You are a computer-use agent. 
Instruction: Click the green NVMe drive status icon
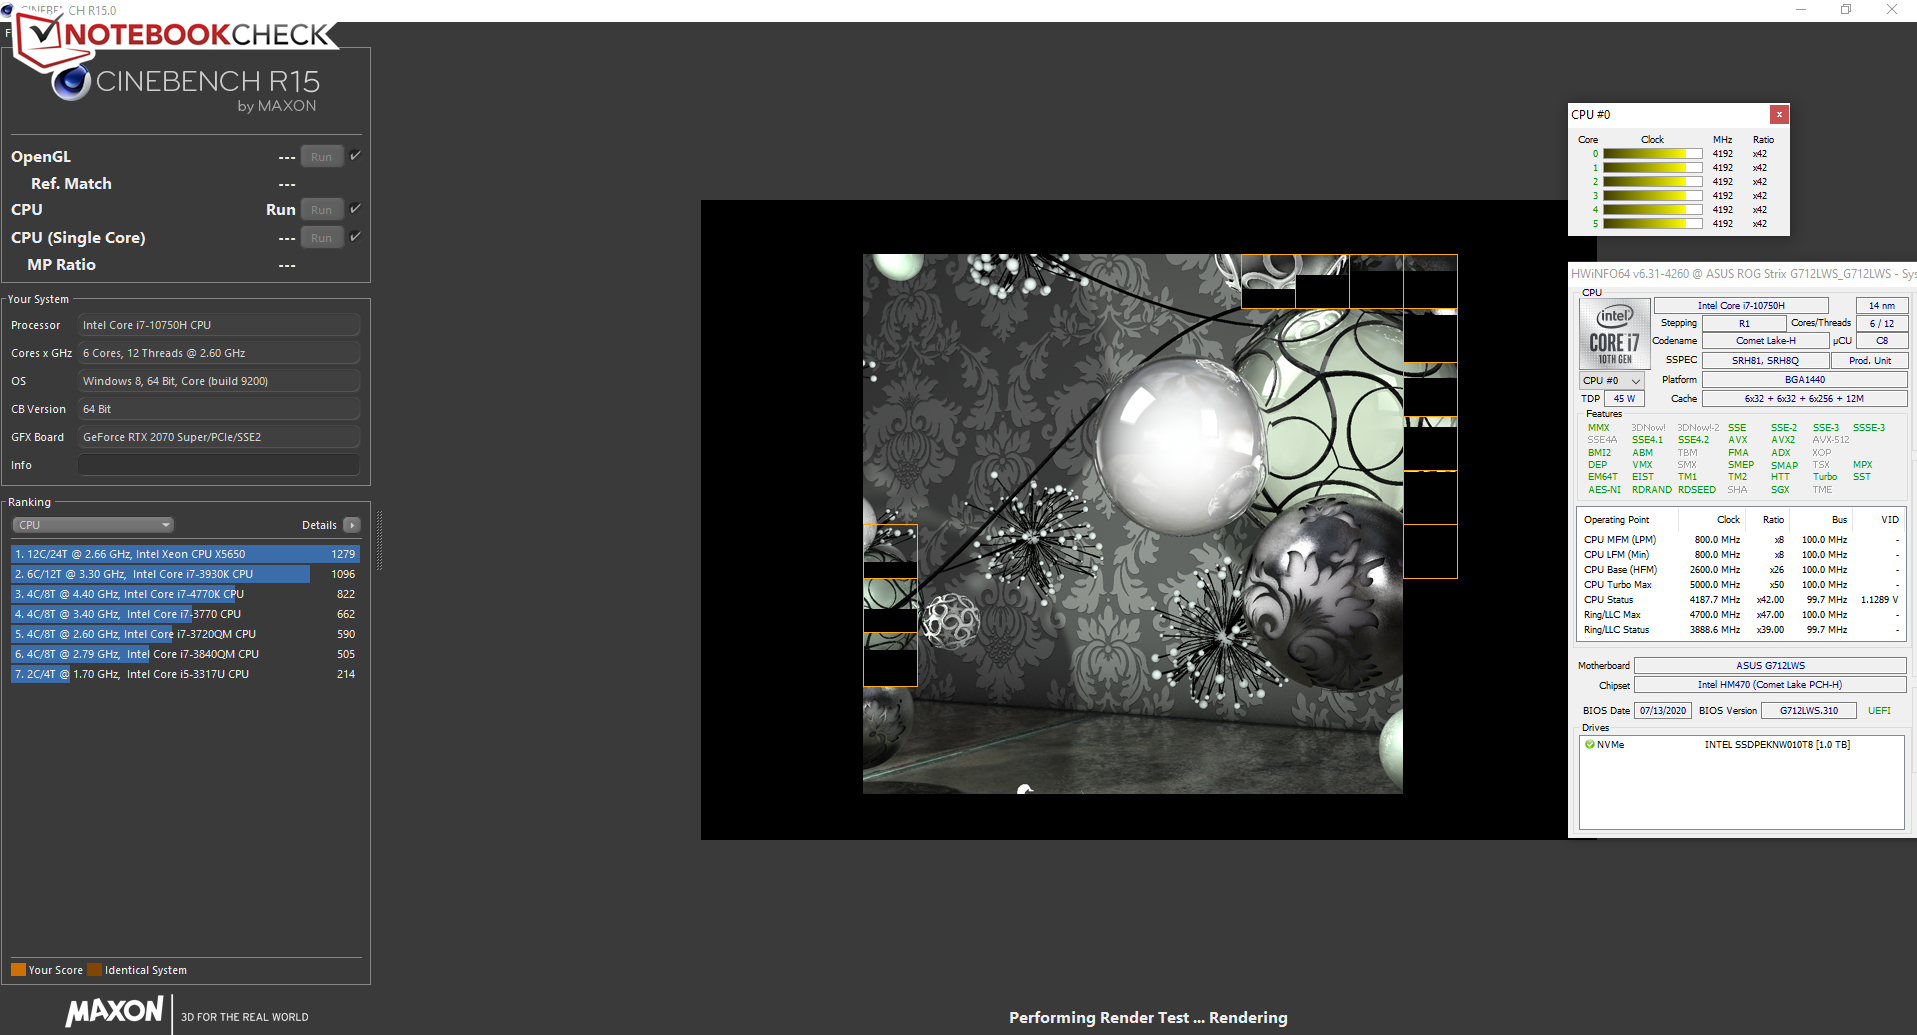point(1590,745)
